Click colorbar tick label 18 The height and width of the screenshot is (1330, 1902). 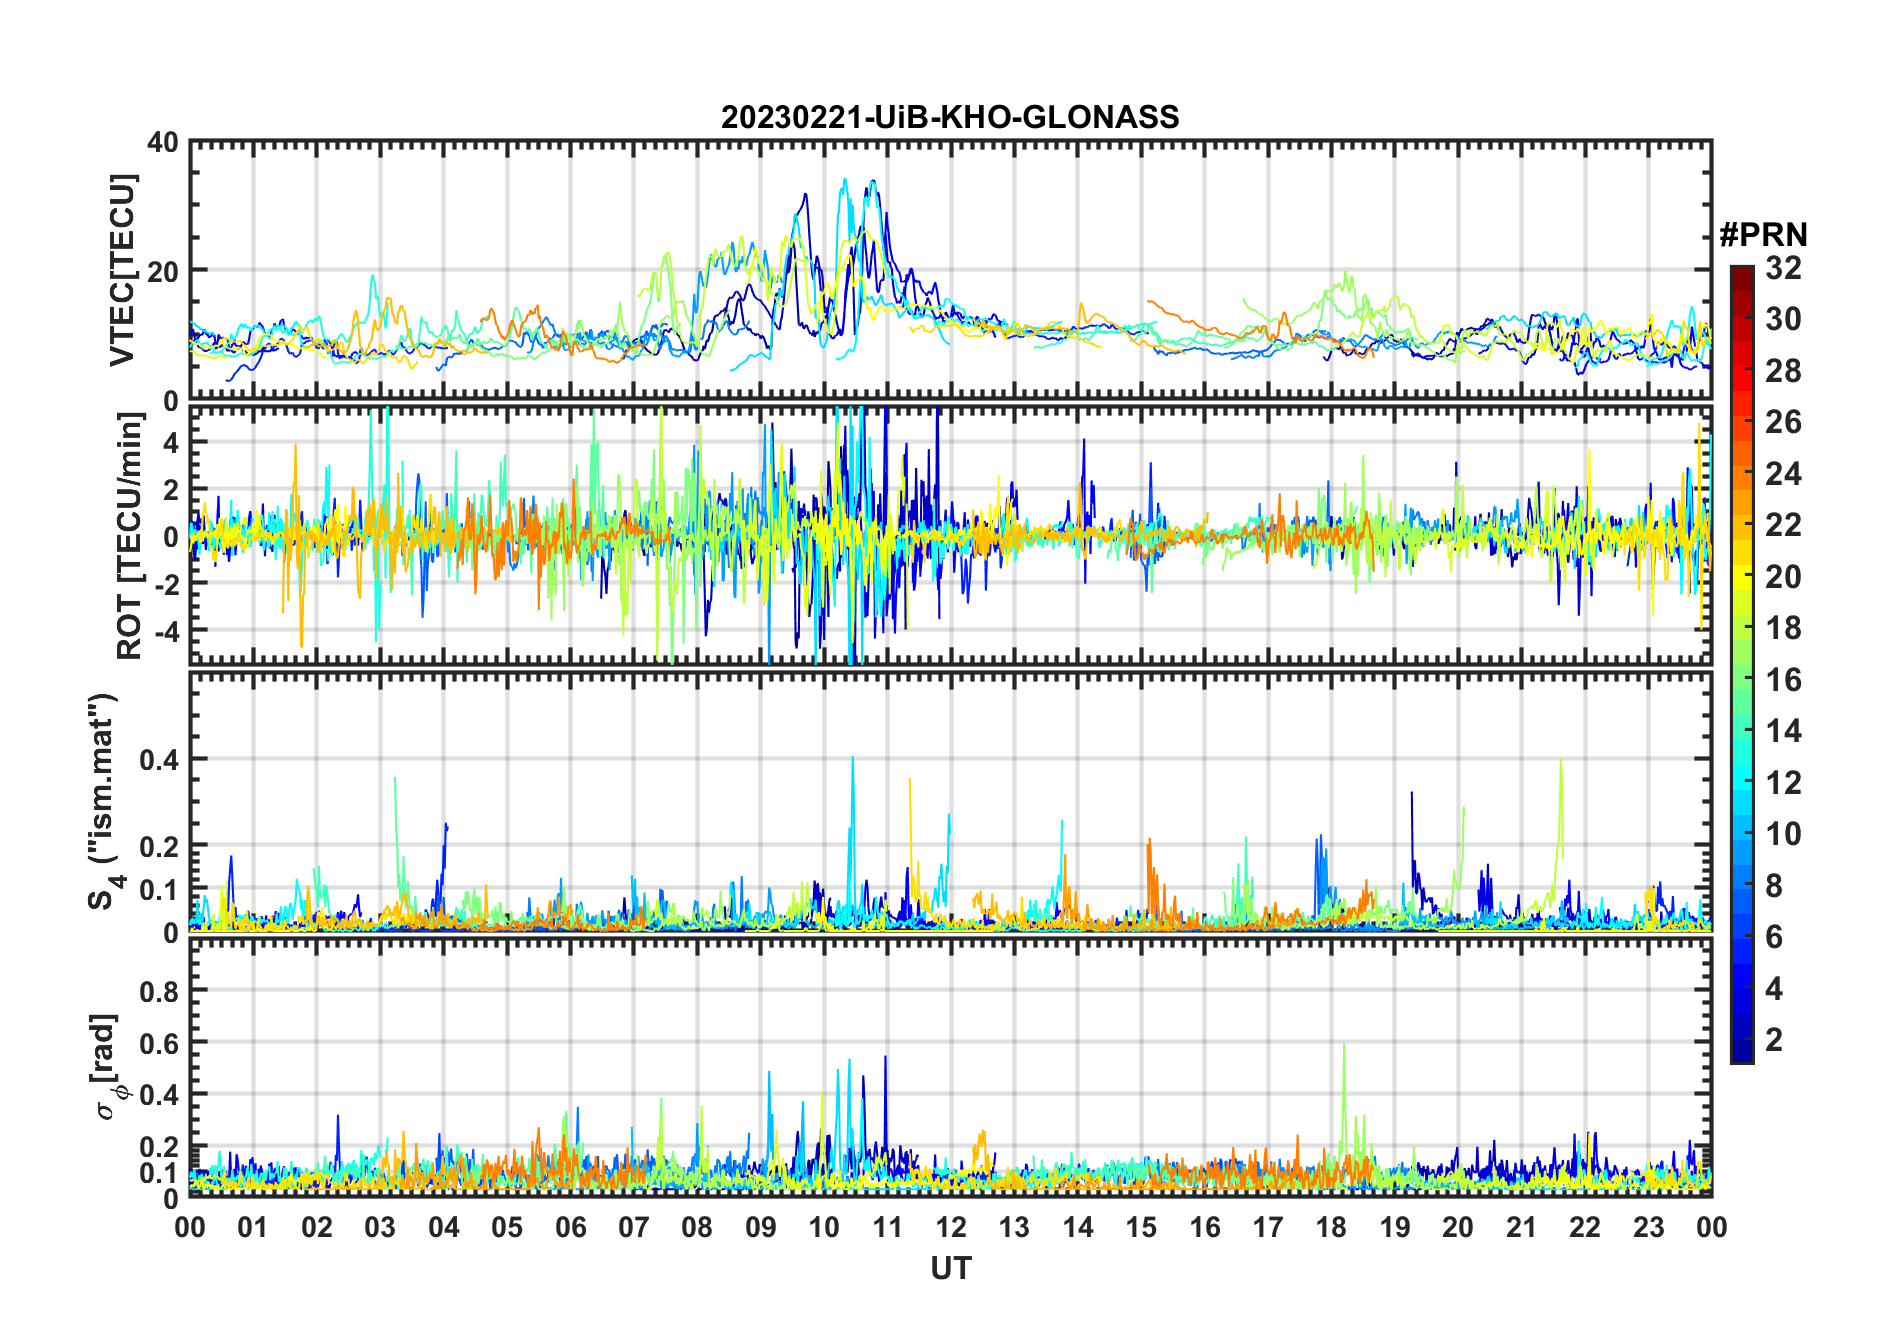(1783, 628)
